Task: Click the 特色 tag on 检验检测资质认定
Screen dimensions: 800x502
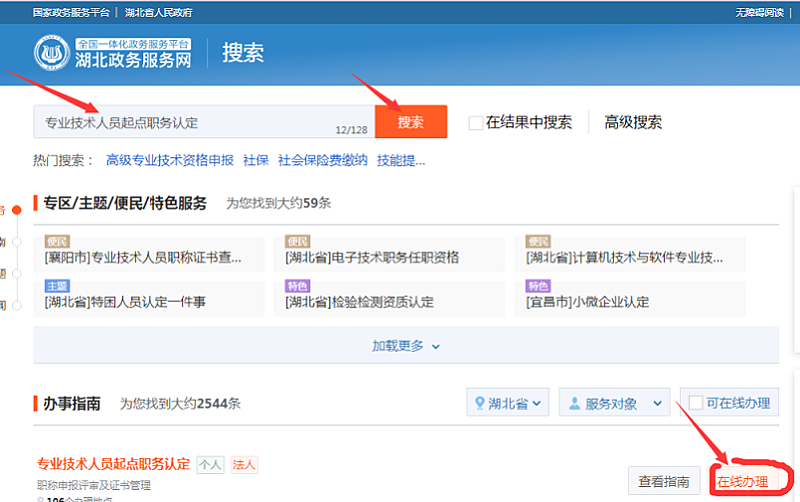Action: point(297,286)
